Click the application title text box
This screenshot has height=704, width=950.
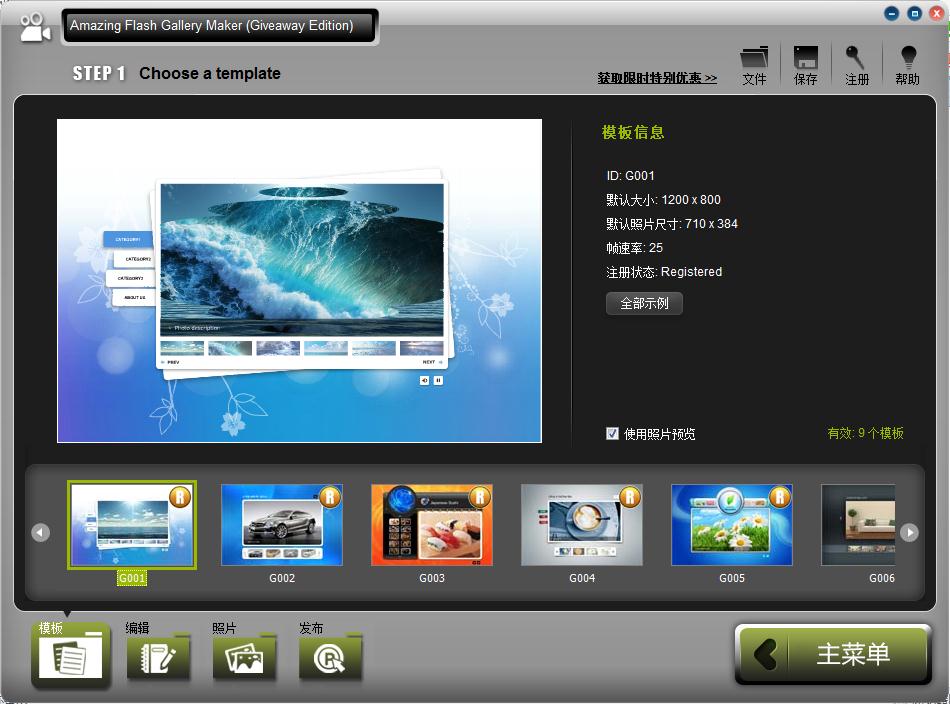(x=219, y=26)
